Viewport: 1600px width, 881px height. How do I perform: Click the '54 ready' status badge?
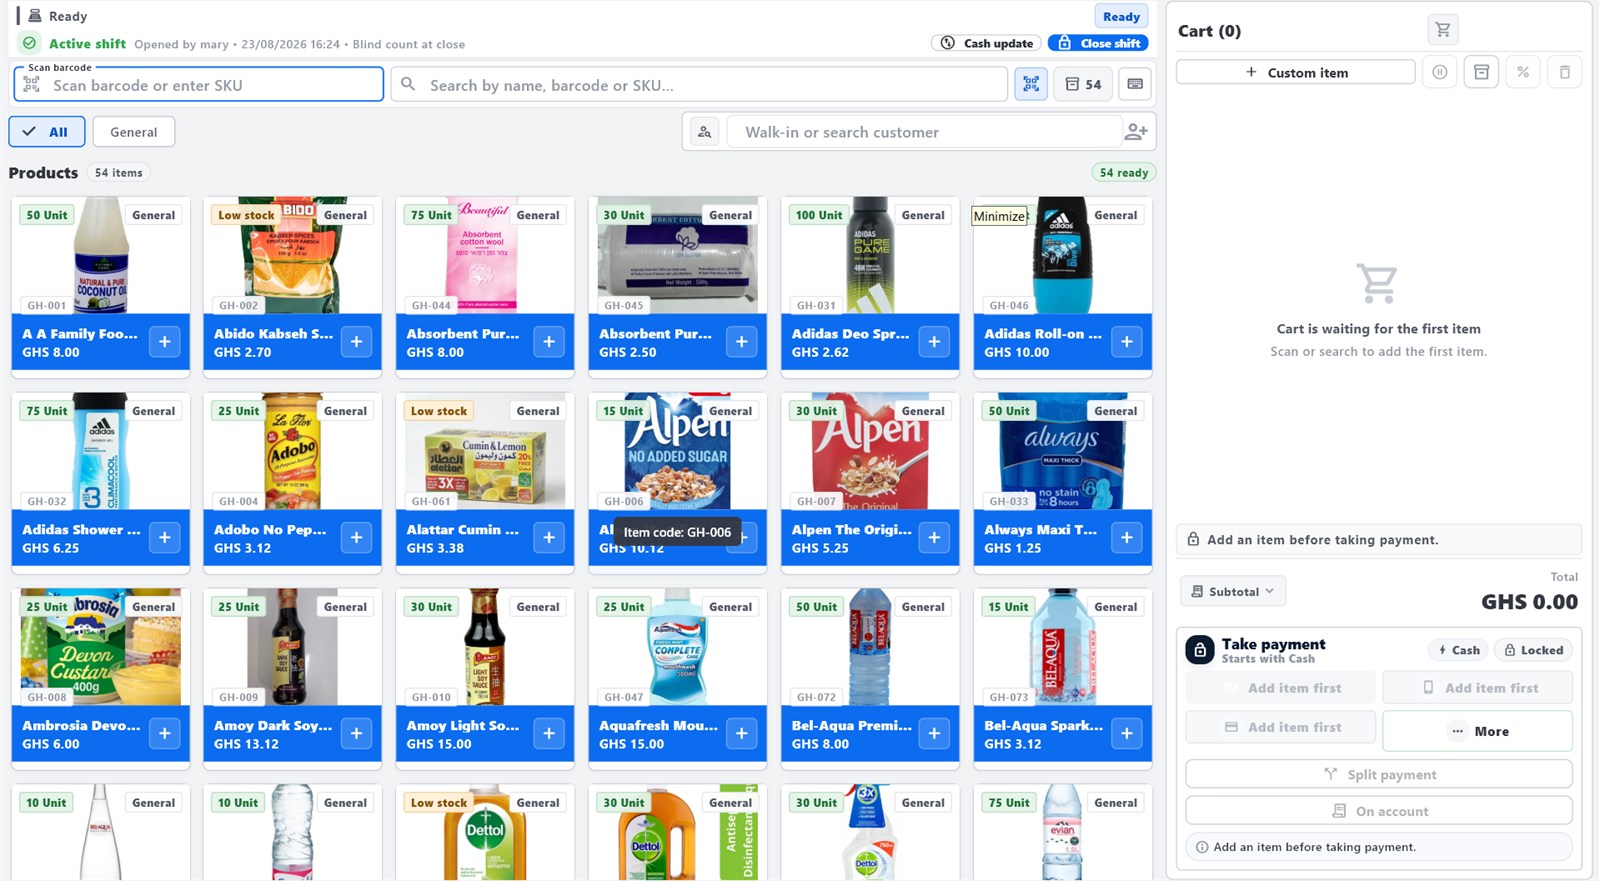1124,173
